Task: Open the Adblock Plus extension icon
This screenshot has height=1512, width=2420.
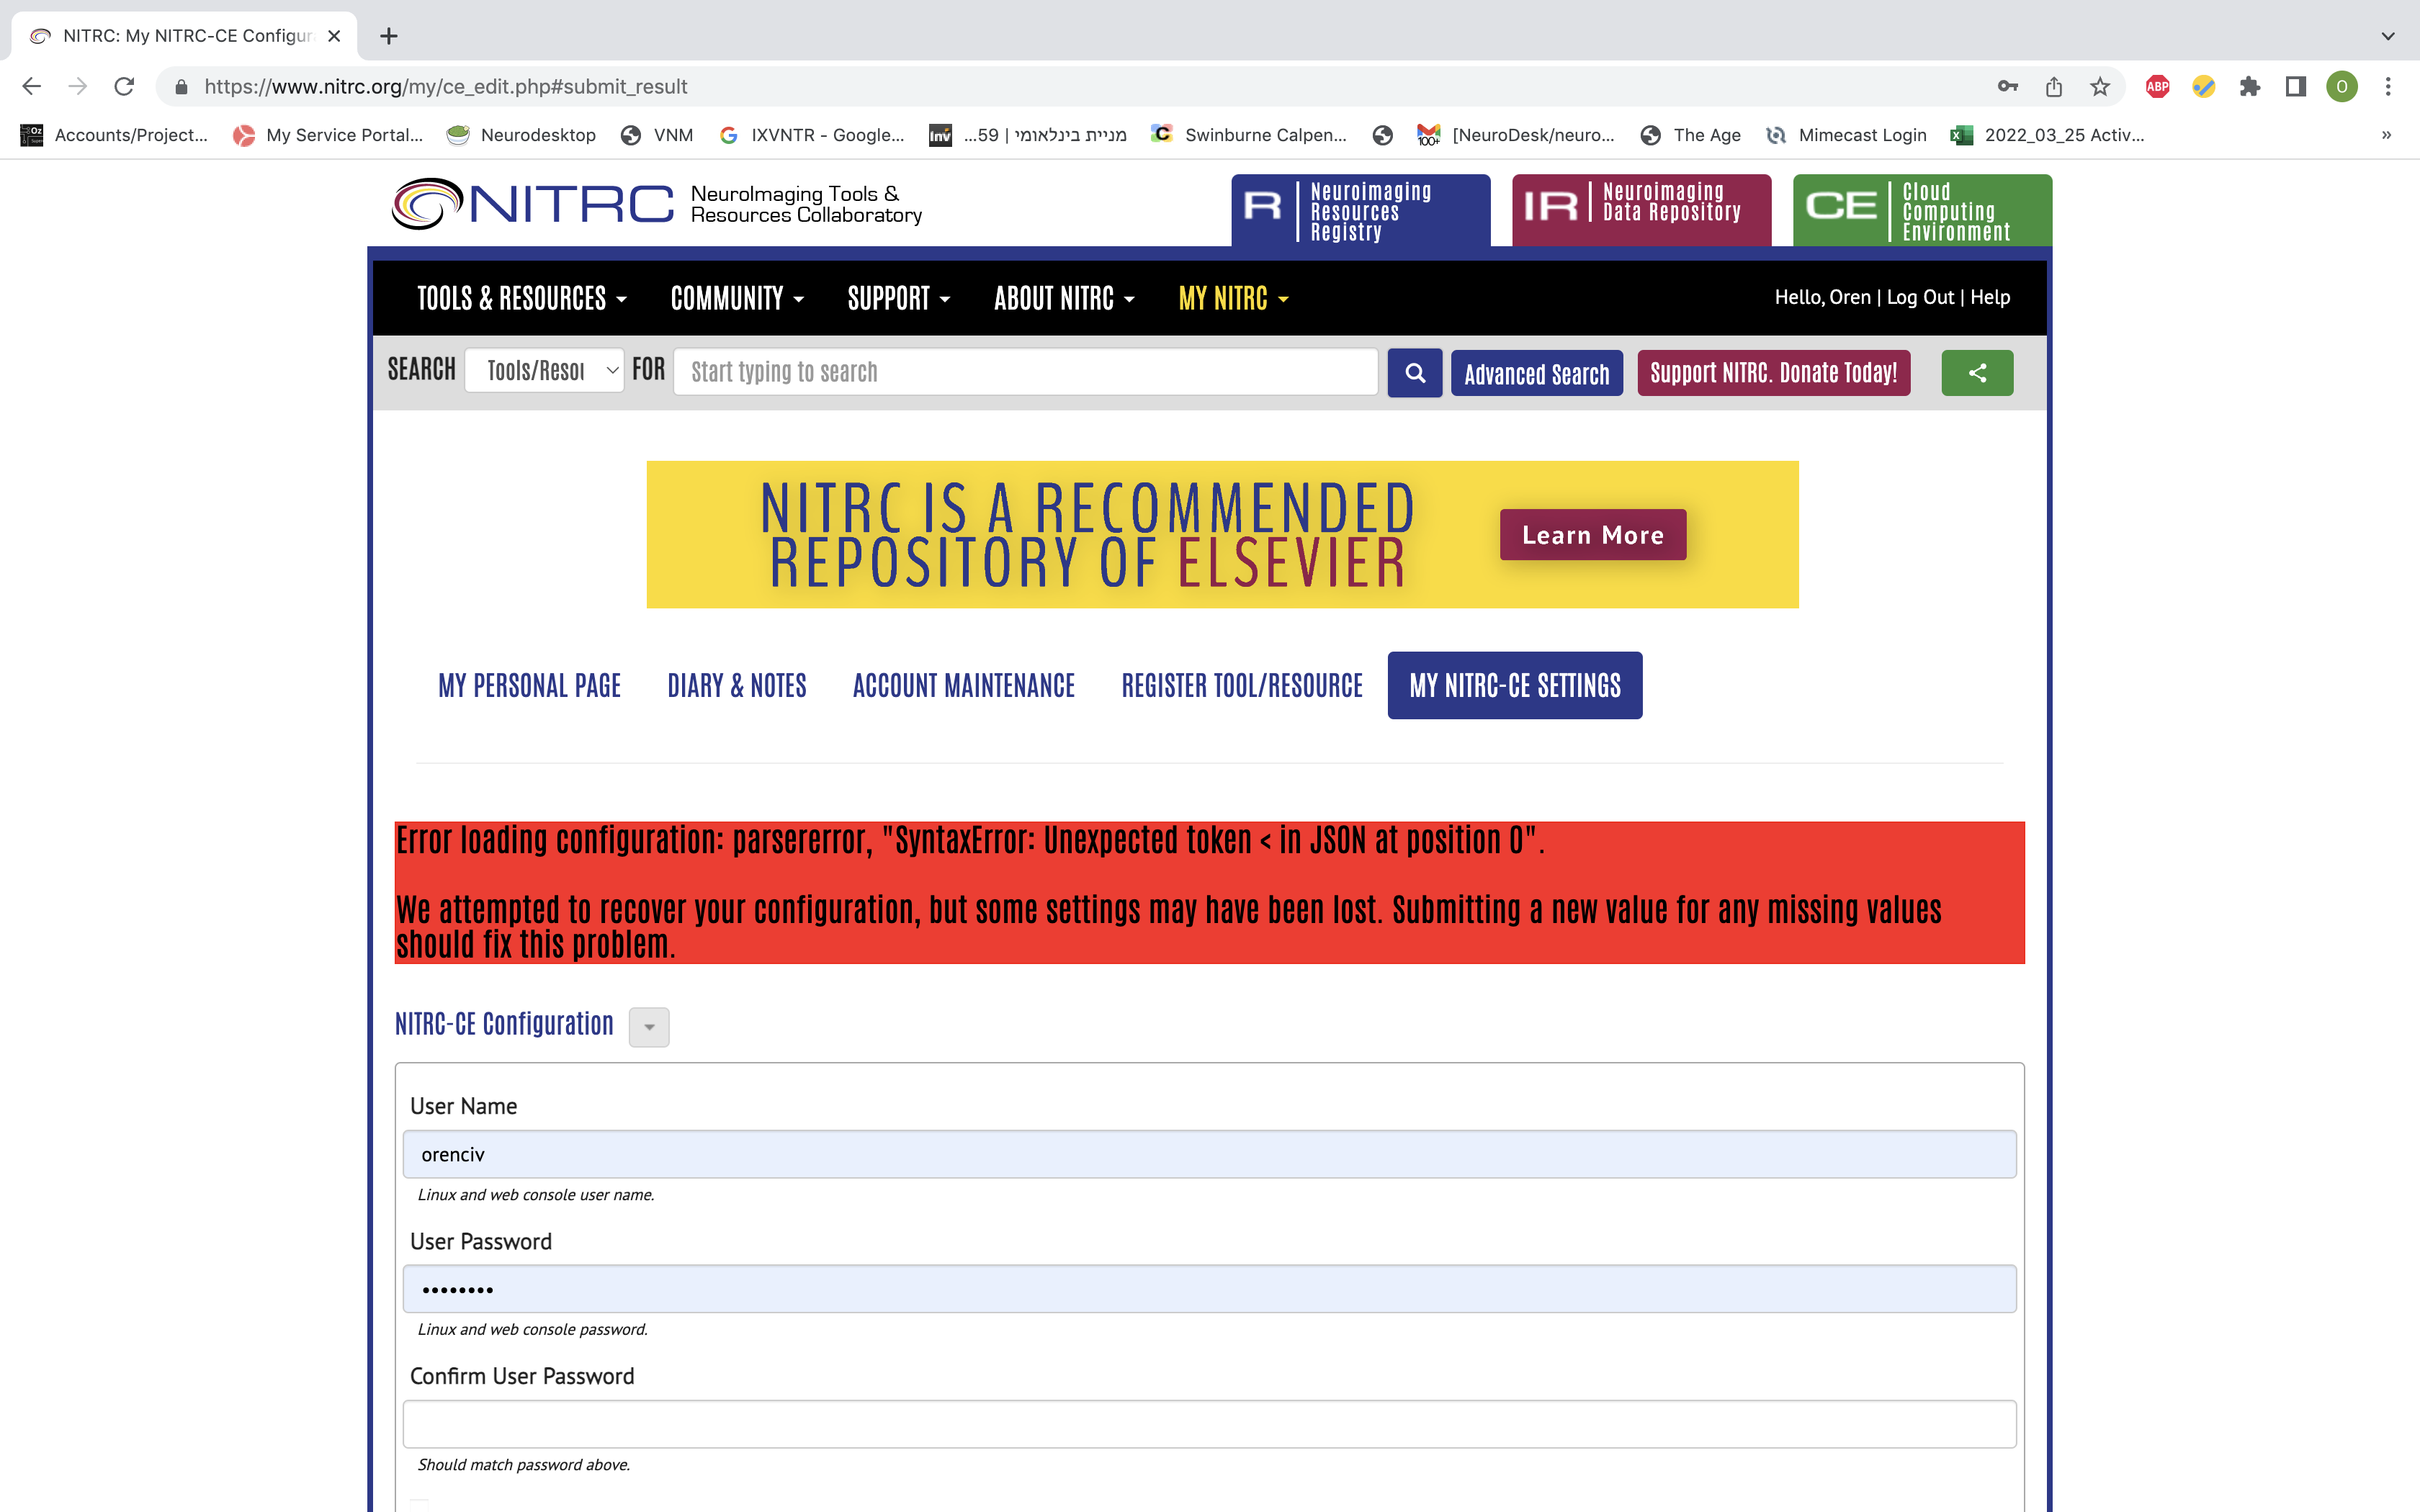Action: [x=2157, y=86]
